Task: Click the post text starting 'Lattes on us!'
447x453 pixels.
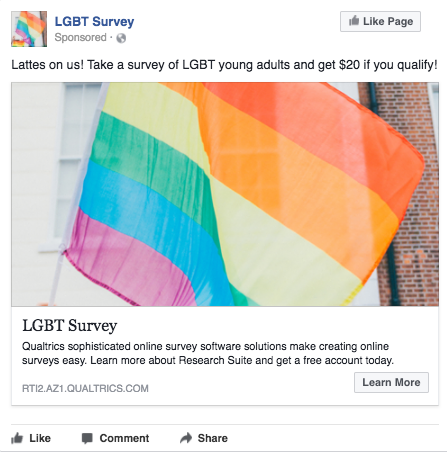Action: [224, 65]
